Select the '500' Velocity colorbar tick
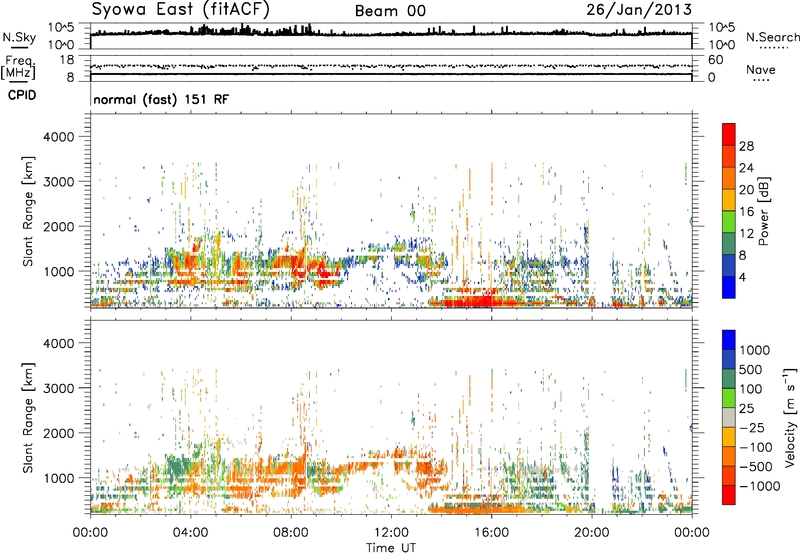Screen dimensions: 800x554 pos(751,369)
